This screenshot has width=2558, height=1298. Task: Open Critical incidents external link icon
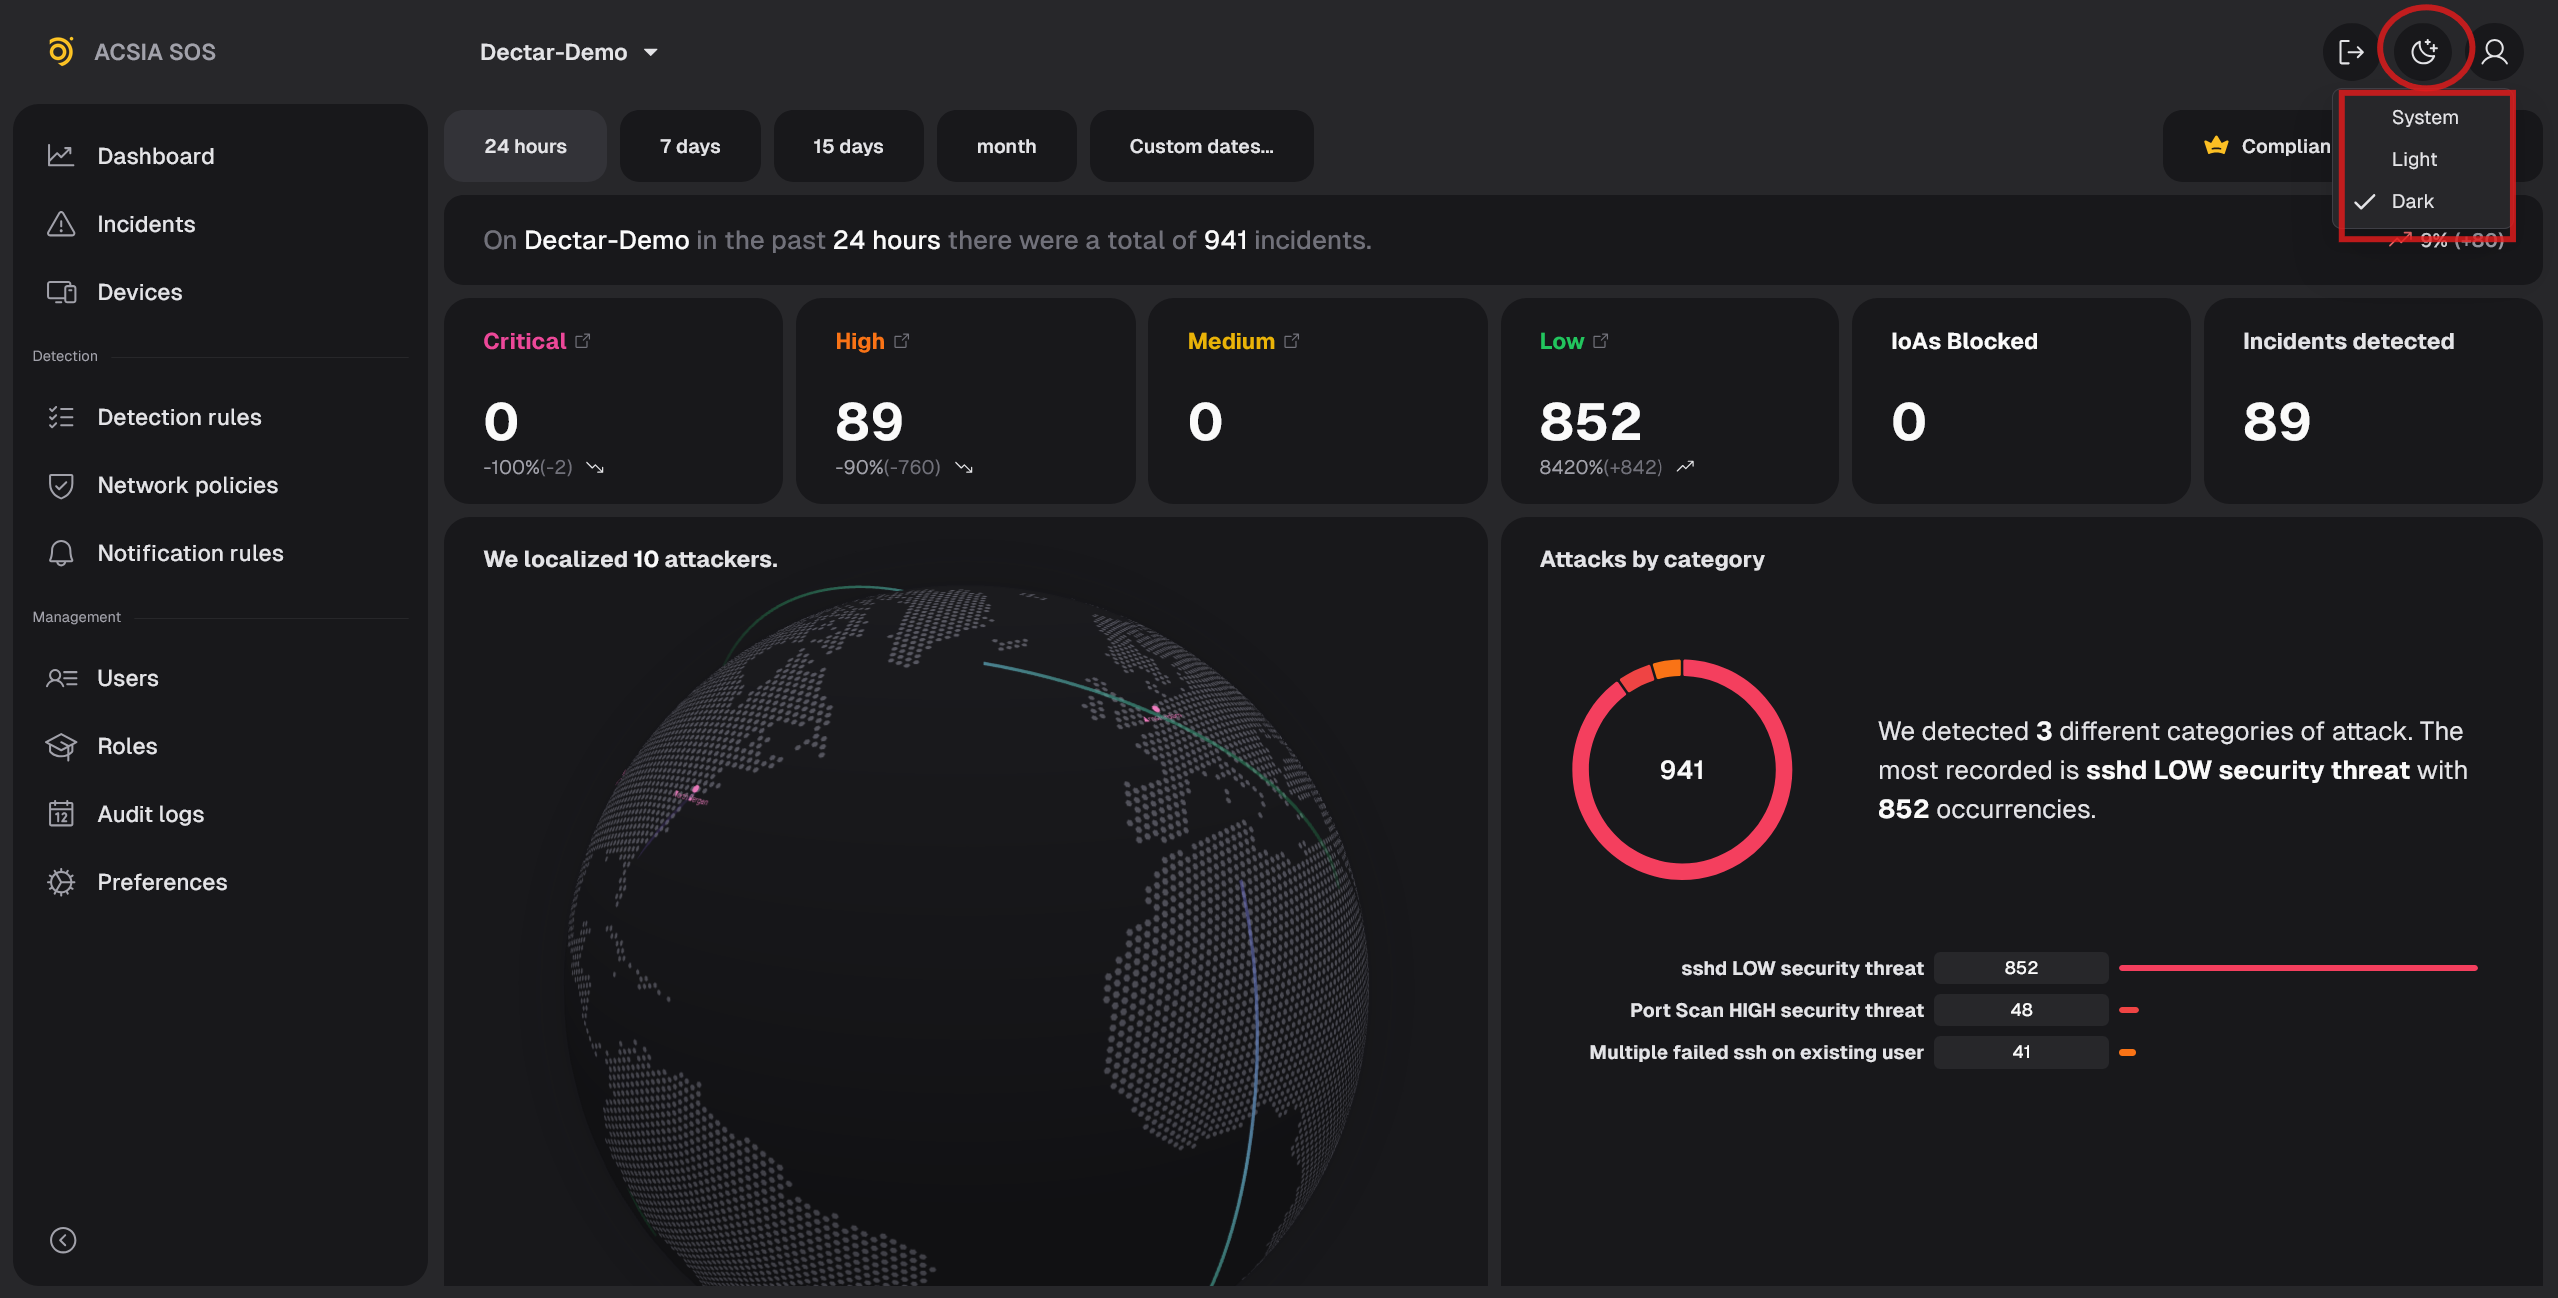[583, 341]
